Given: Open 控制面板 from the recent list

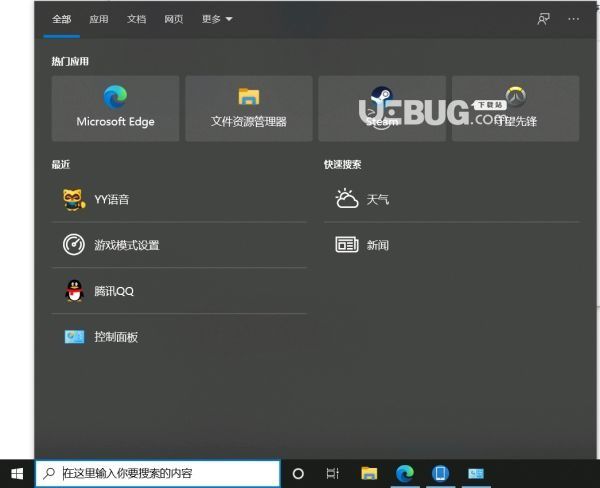Looking at the screenshot, I should [179, 337].
